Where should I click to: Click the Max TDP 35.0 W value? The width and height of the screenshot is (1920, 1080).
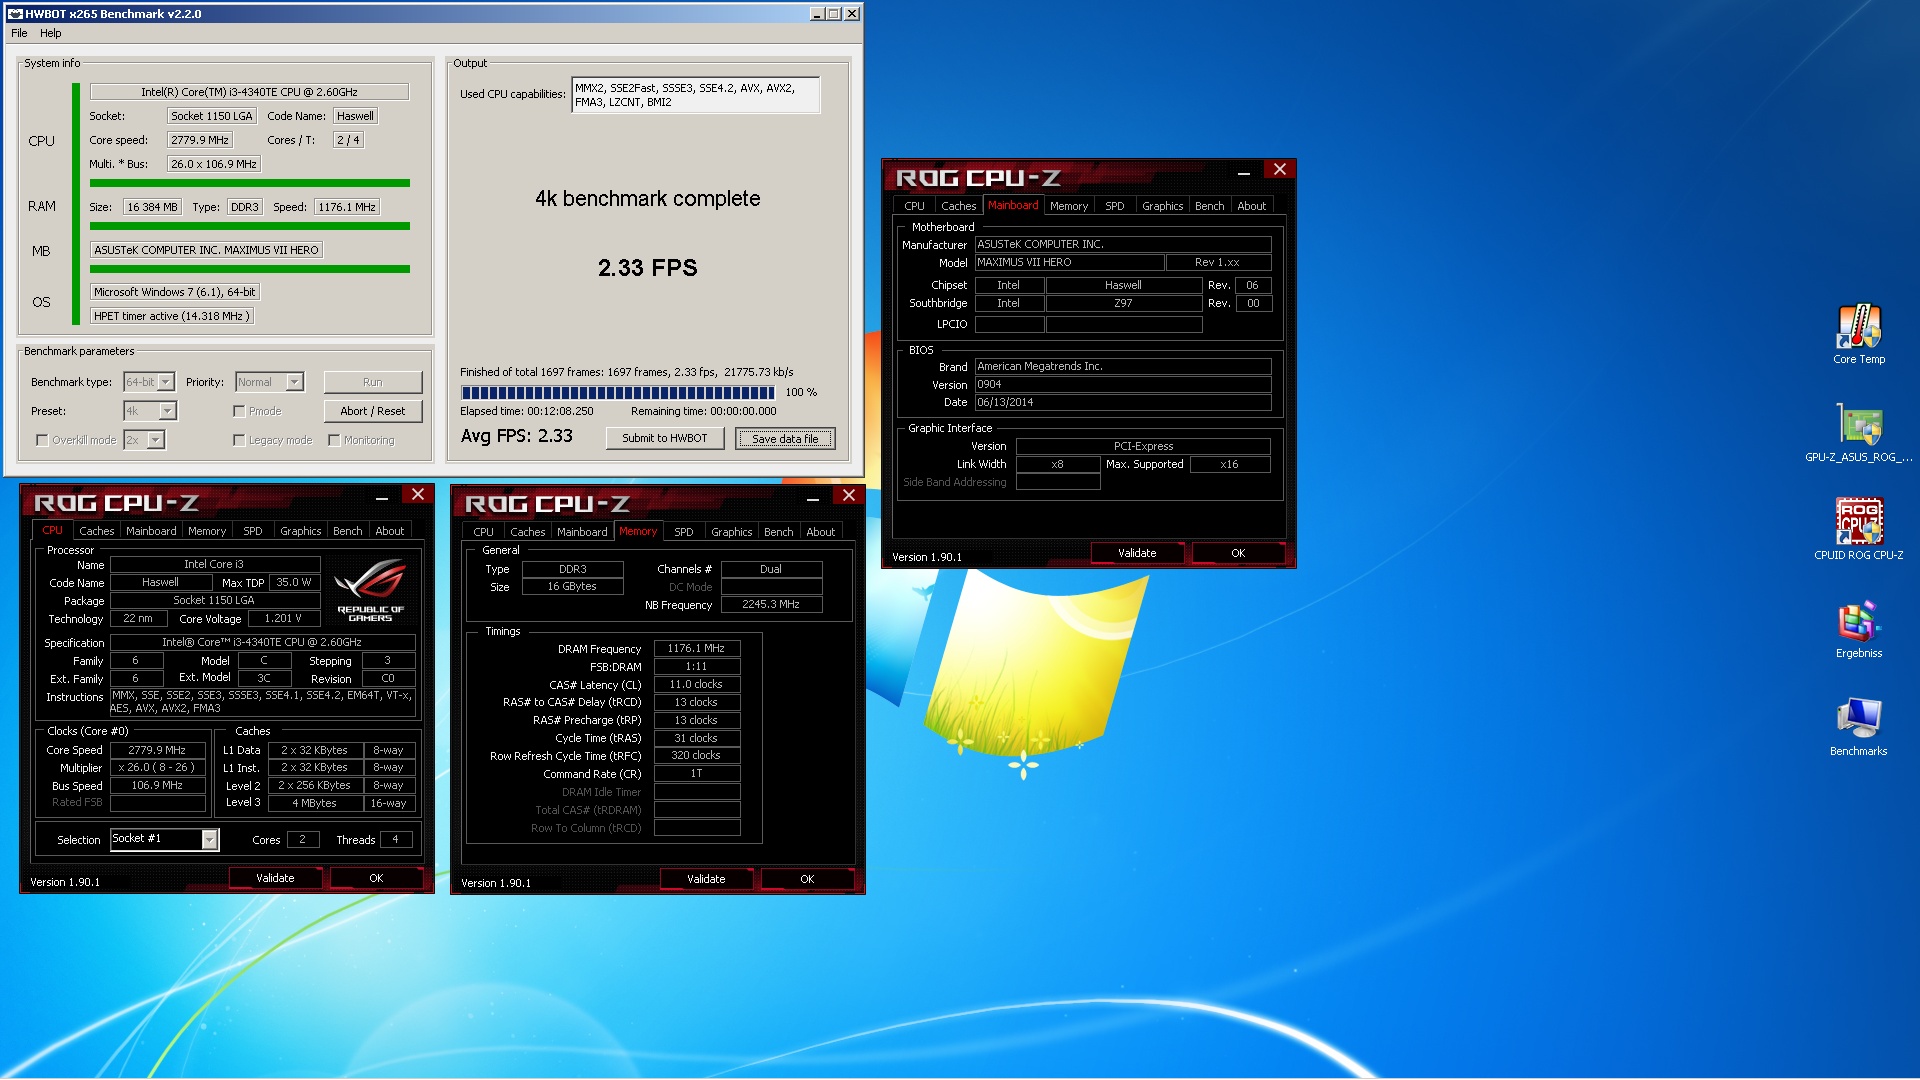[x=294, y=582]
